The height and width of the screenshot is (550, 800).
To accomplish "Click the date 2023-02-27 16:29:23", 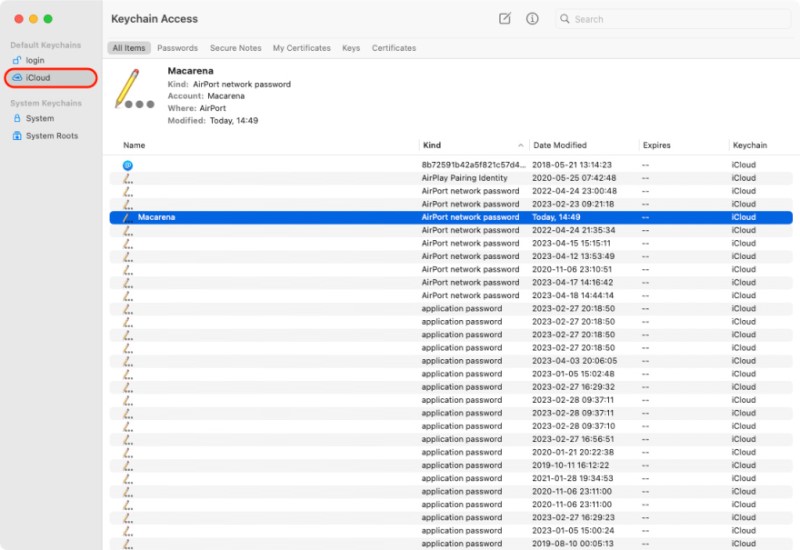I will click(x=573, y=518).
